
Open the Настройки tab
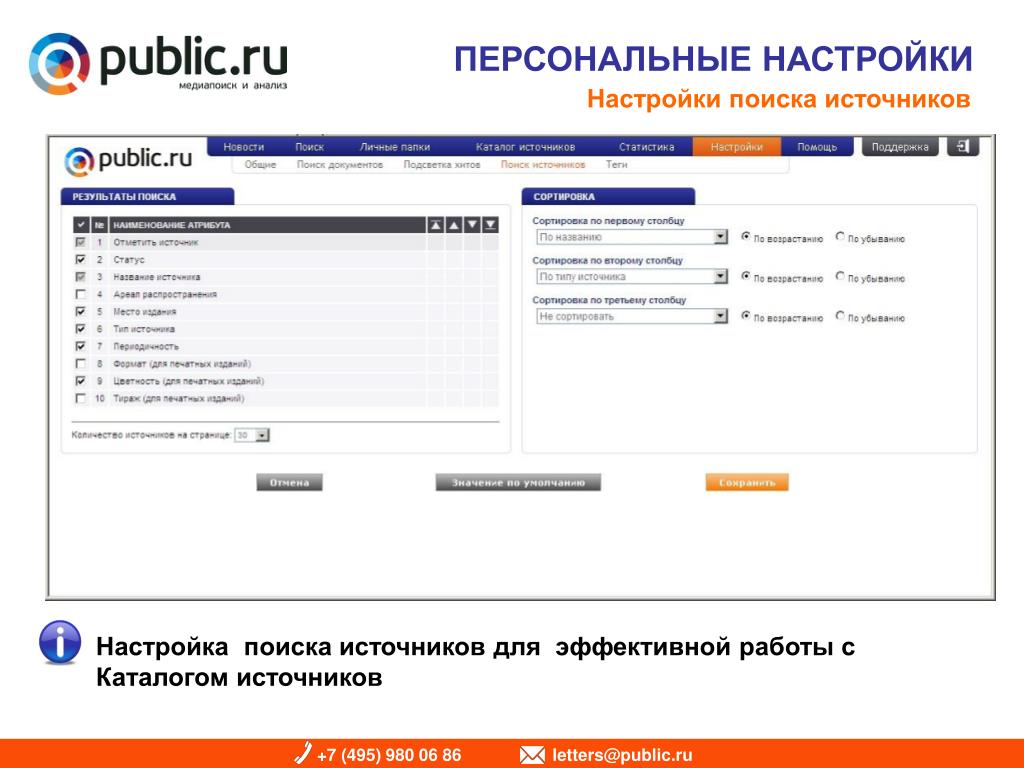tap(737, 147)
